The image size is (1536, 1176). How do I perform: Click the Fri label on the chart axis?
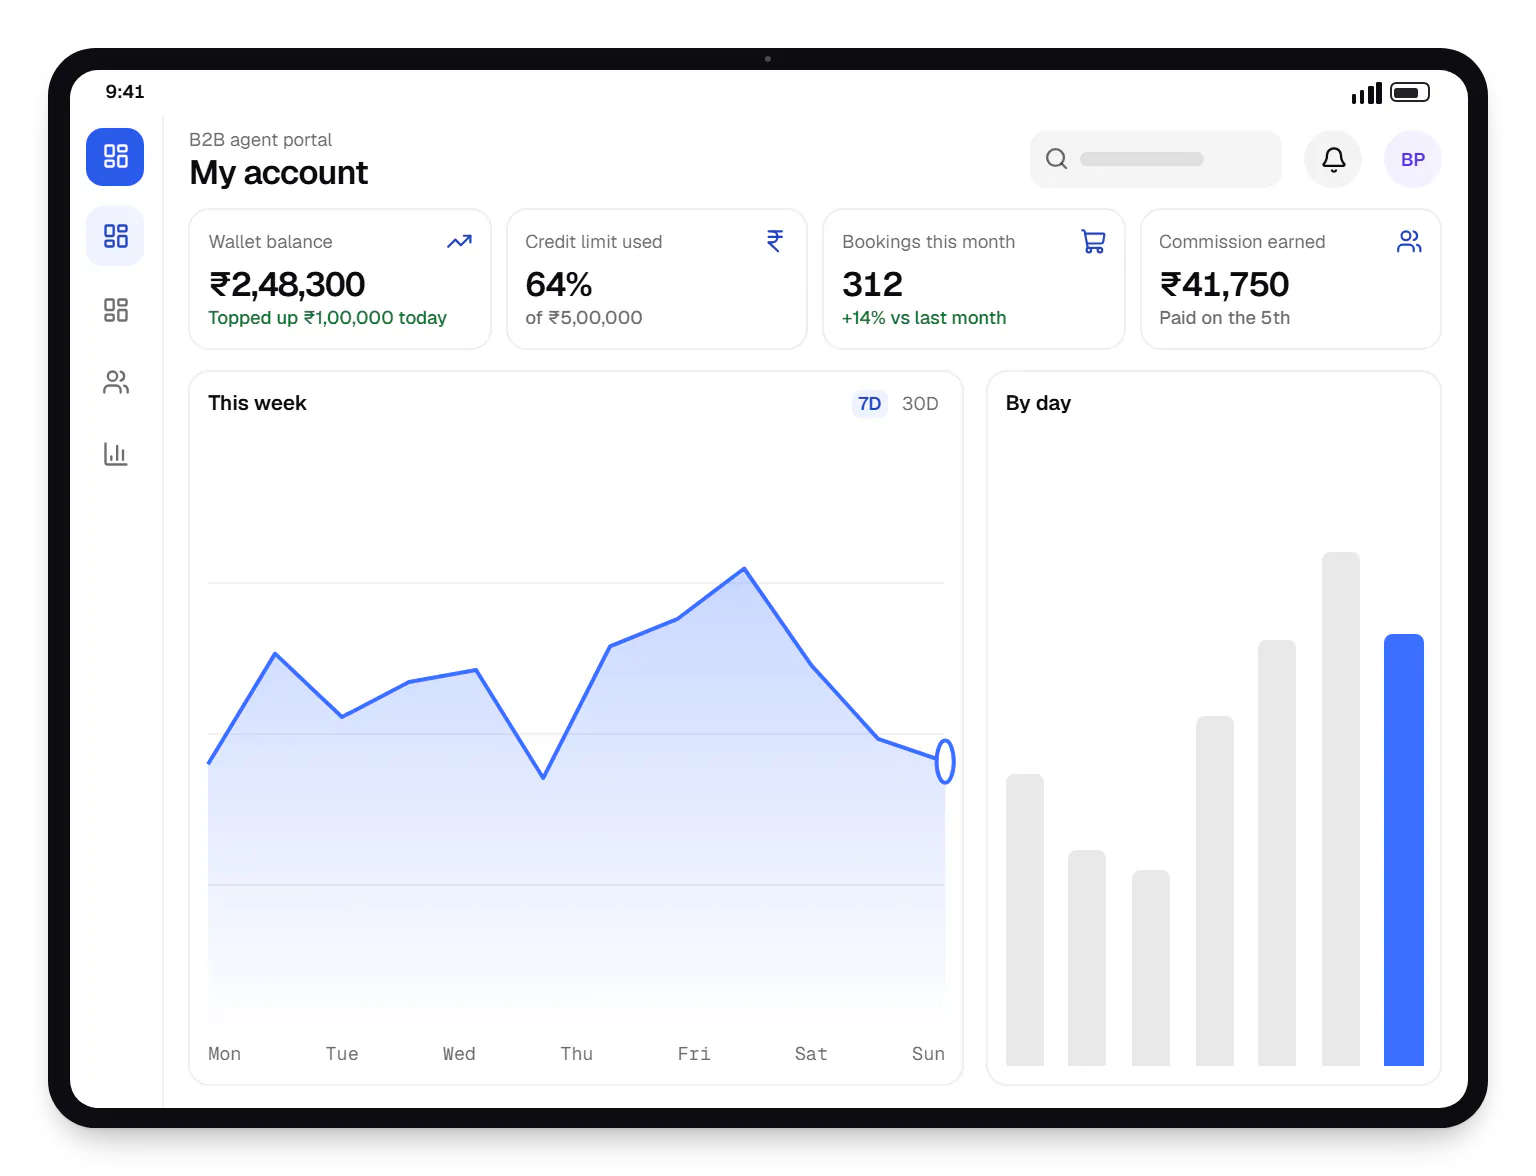coord(694,1054)
